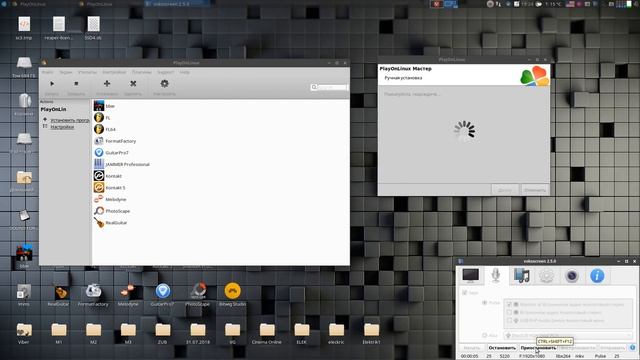This screenshot has height=360, width=640.
Task: Expand the Alsa device dropdown in vokoscreen
Action: 568,335
